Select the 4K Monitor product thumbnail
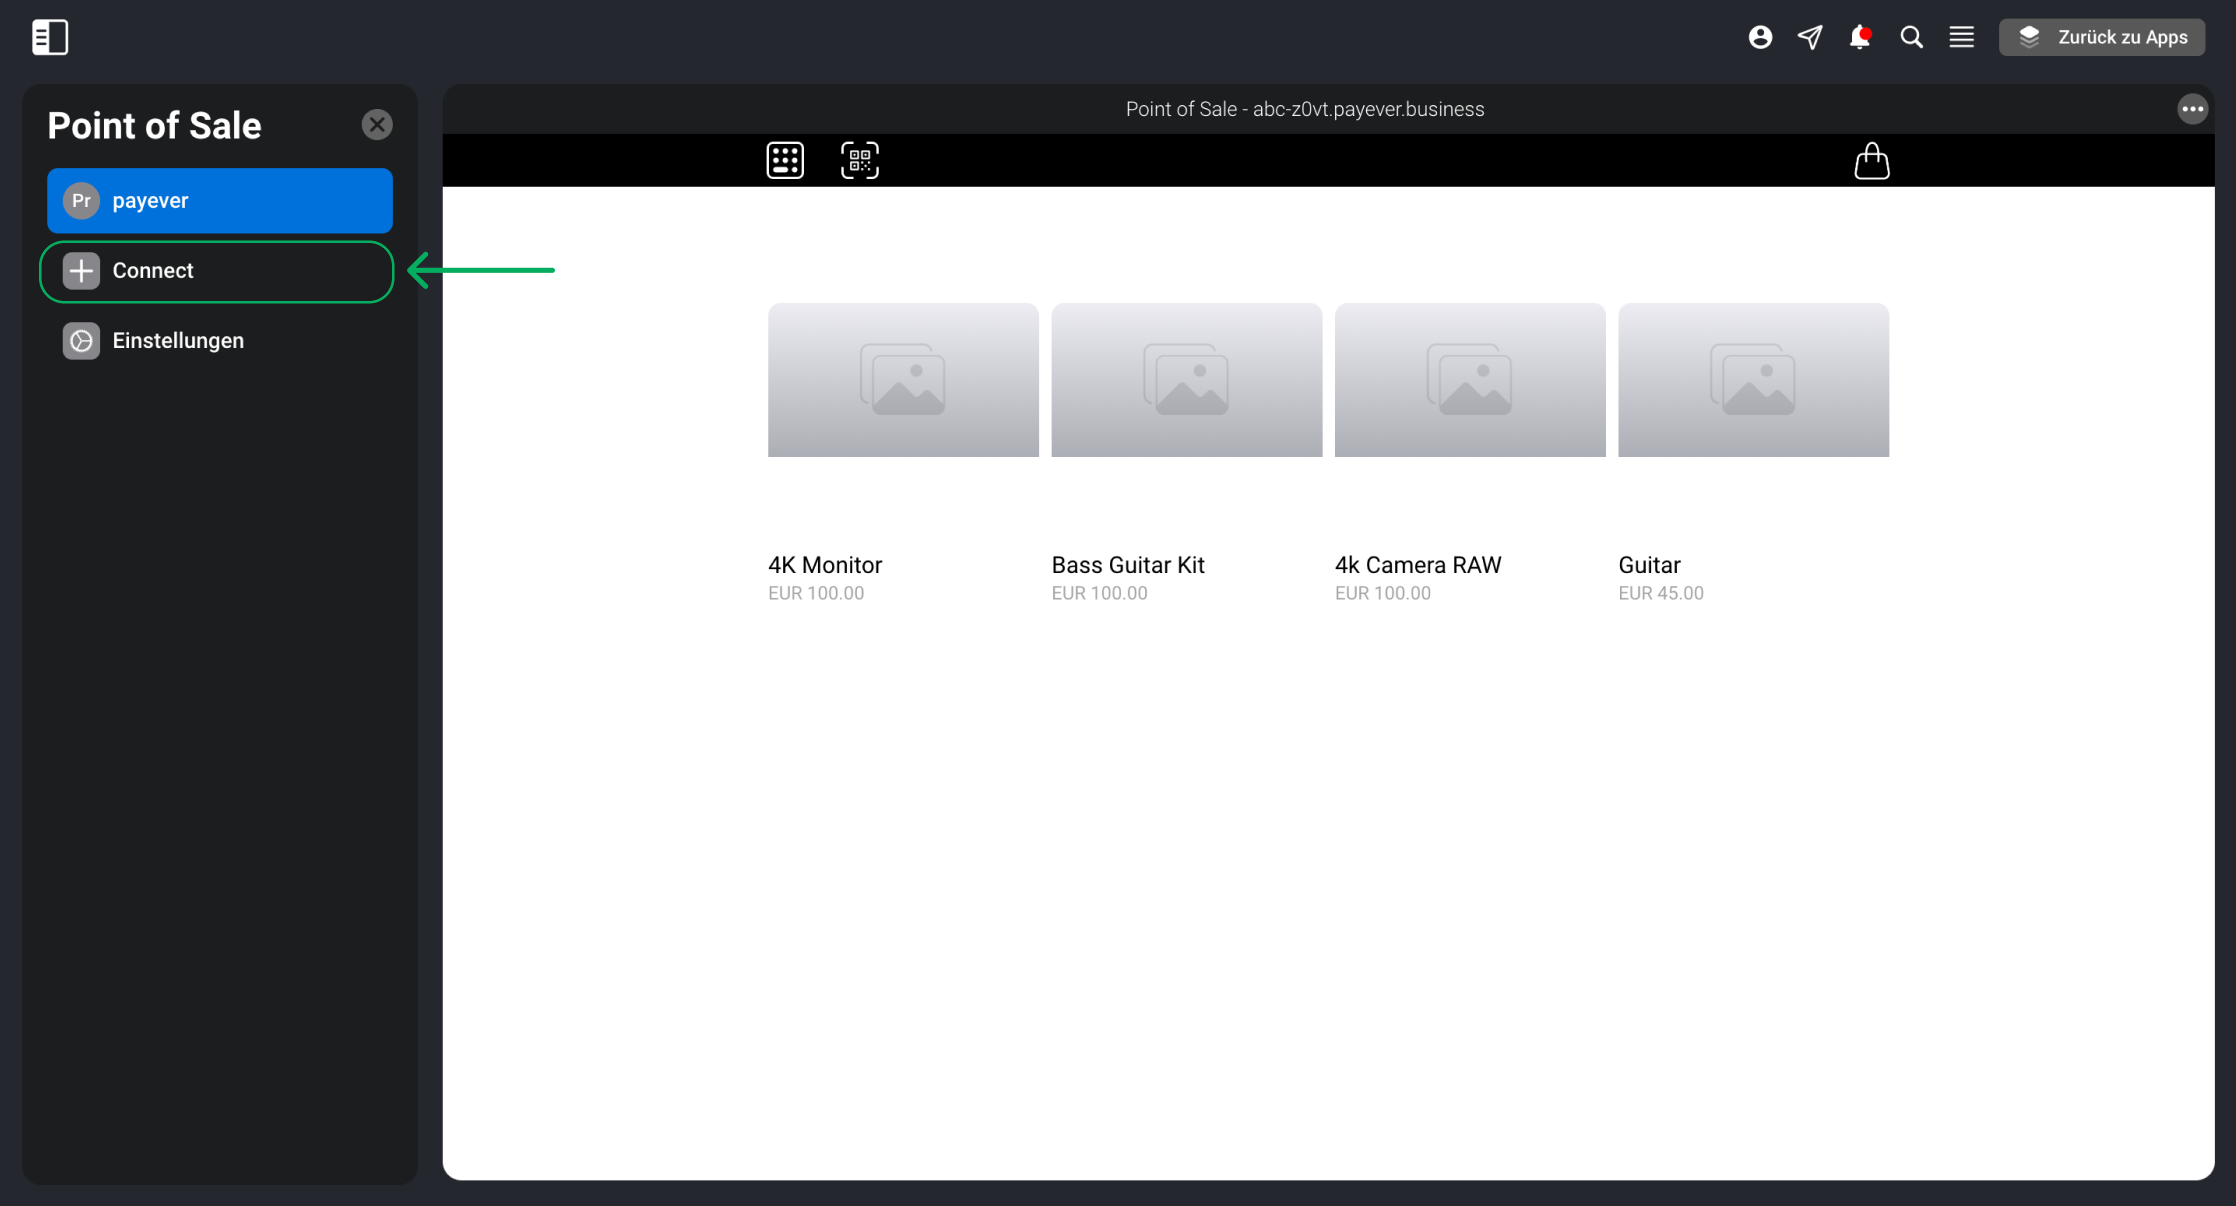This screenshot has height=1206, width=2236. [903, 380]
